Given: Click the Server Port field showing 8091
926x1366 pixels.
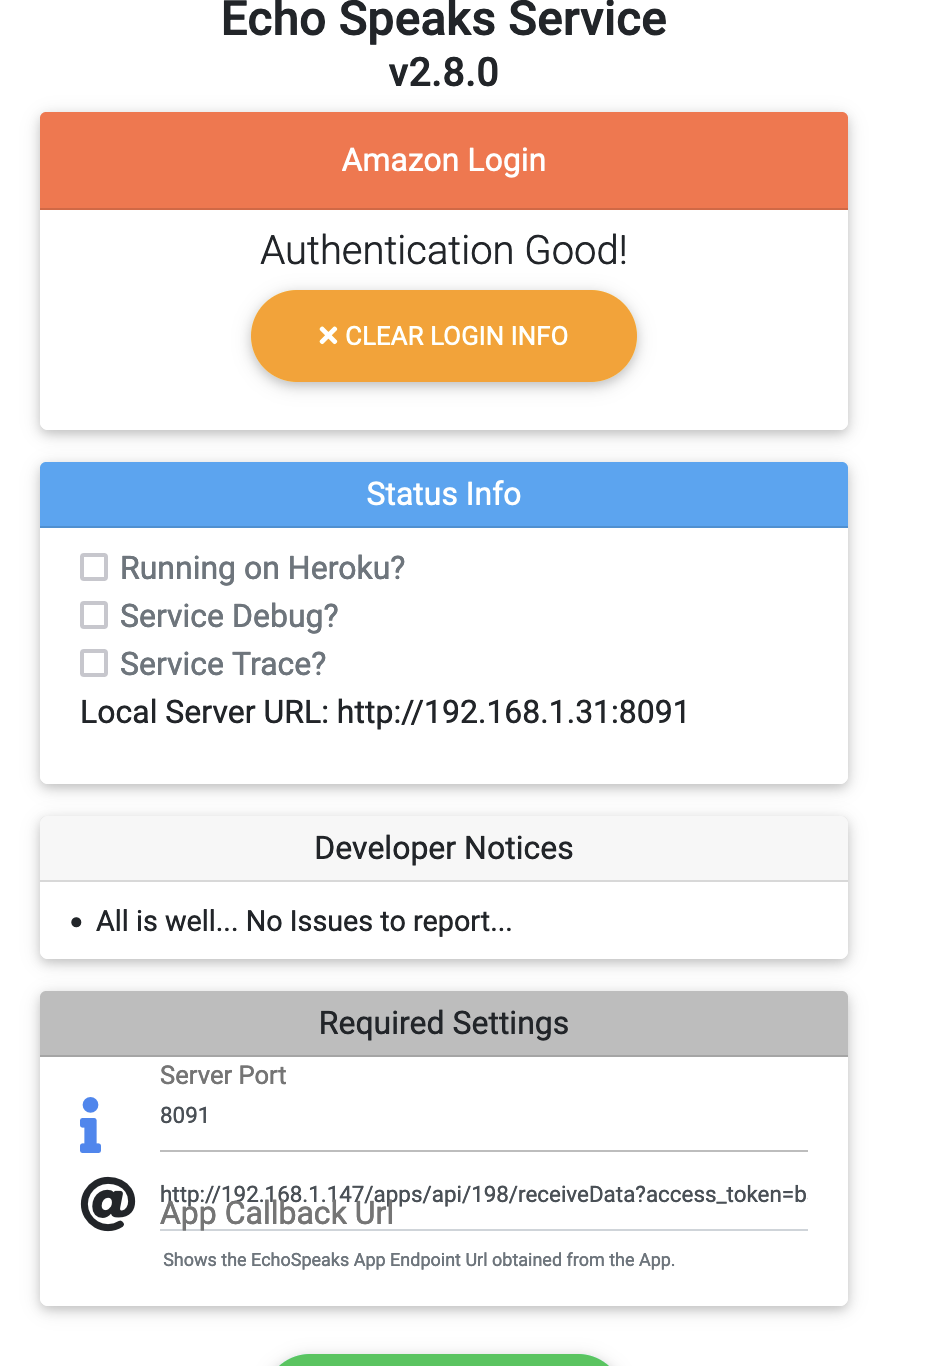Looking at the screenshot, I should tap(484, 1116).
